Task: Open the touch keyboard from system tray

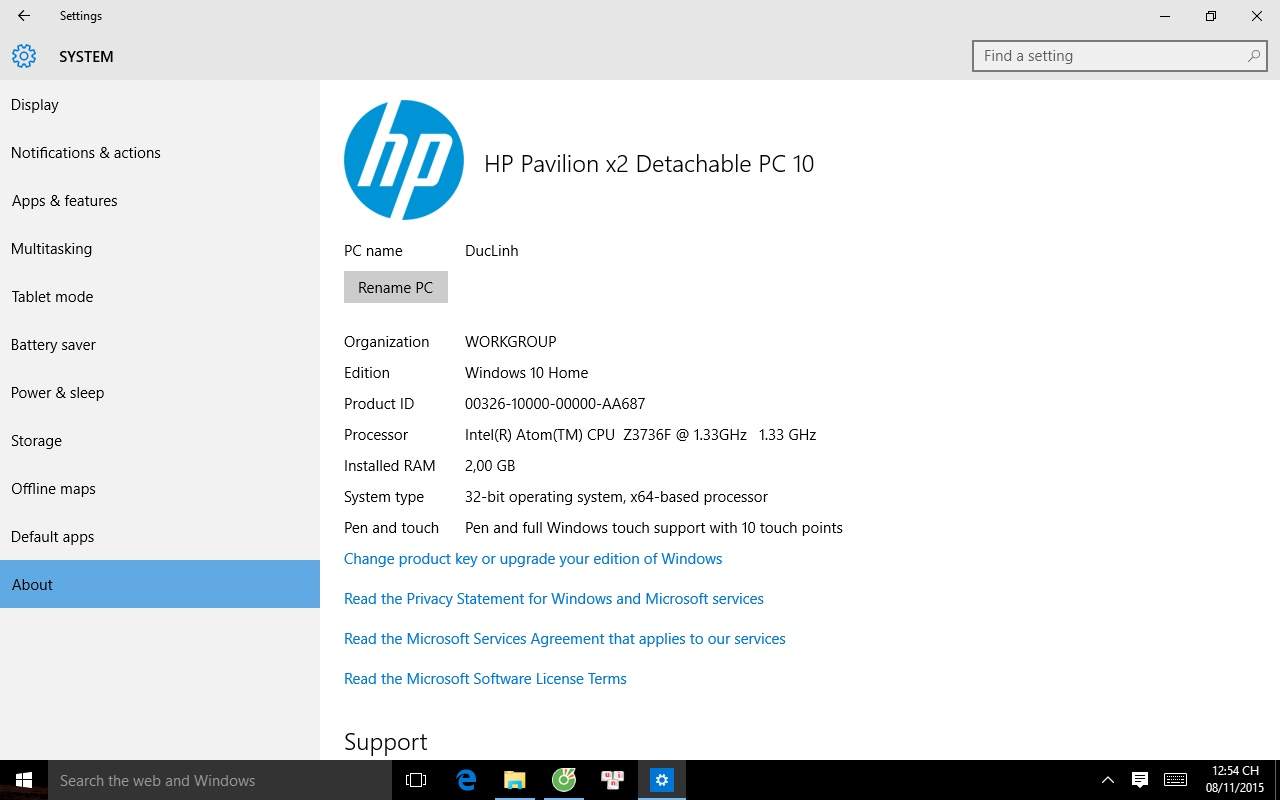Action: click(1176, 780)
